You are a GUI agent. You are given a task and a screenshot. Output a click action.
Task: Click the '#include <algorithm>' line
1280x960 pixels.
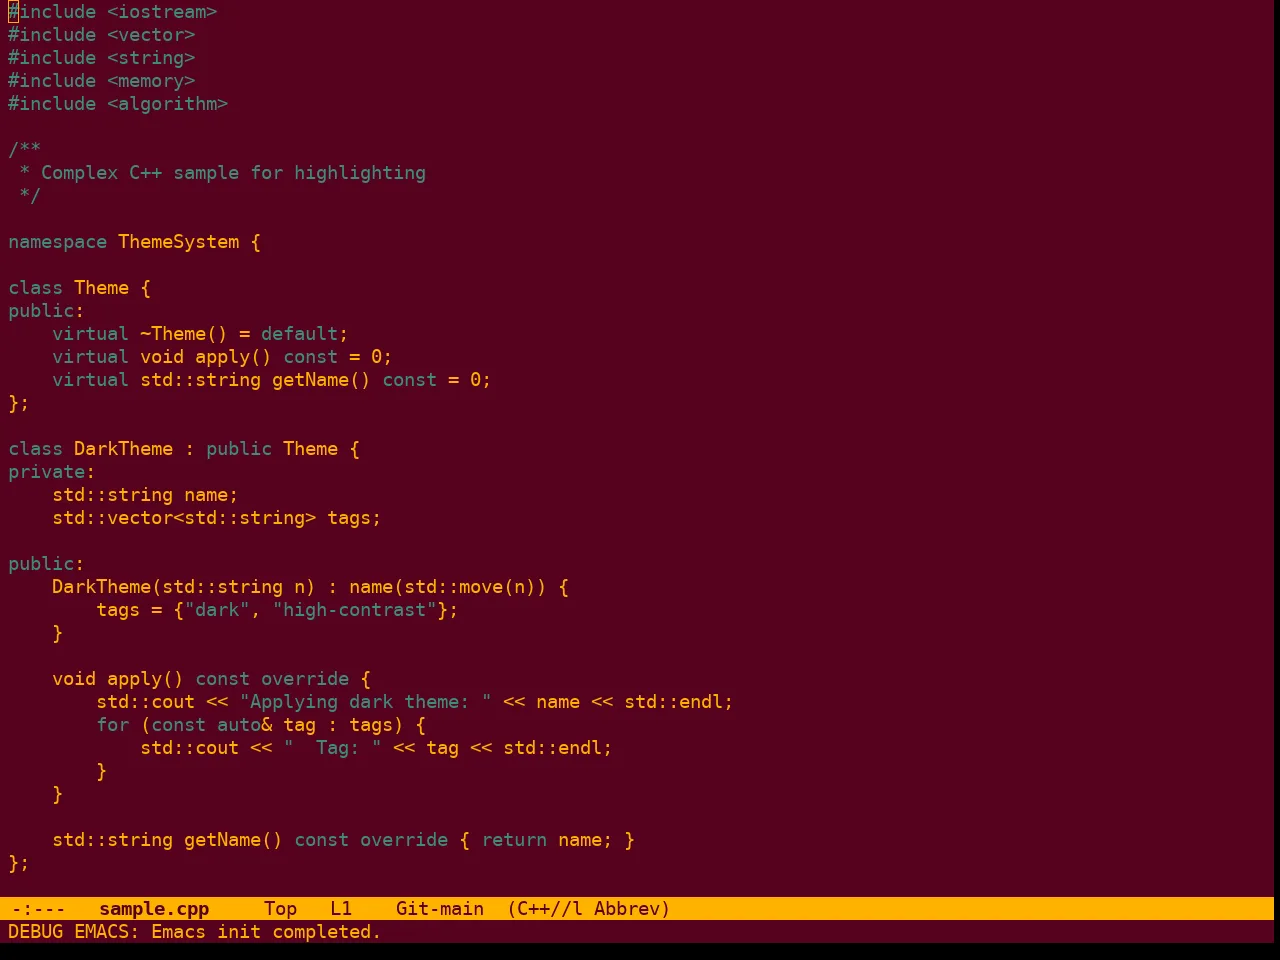click(118, 104)
